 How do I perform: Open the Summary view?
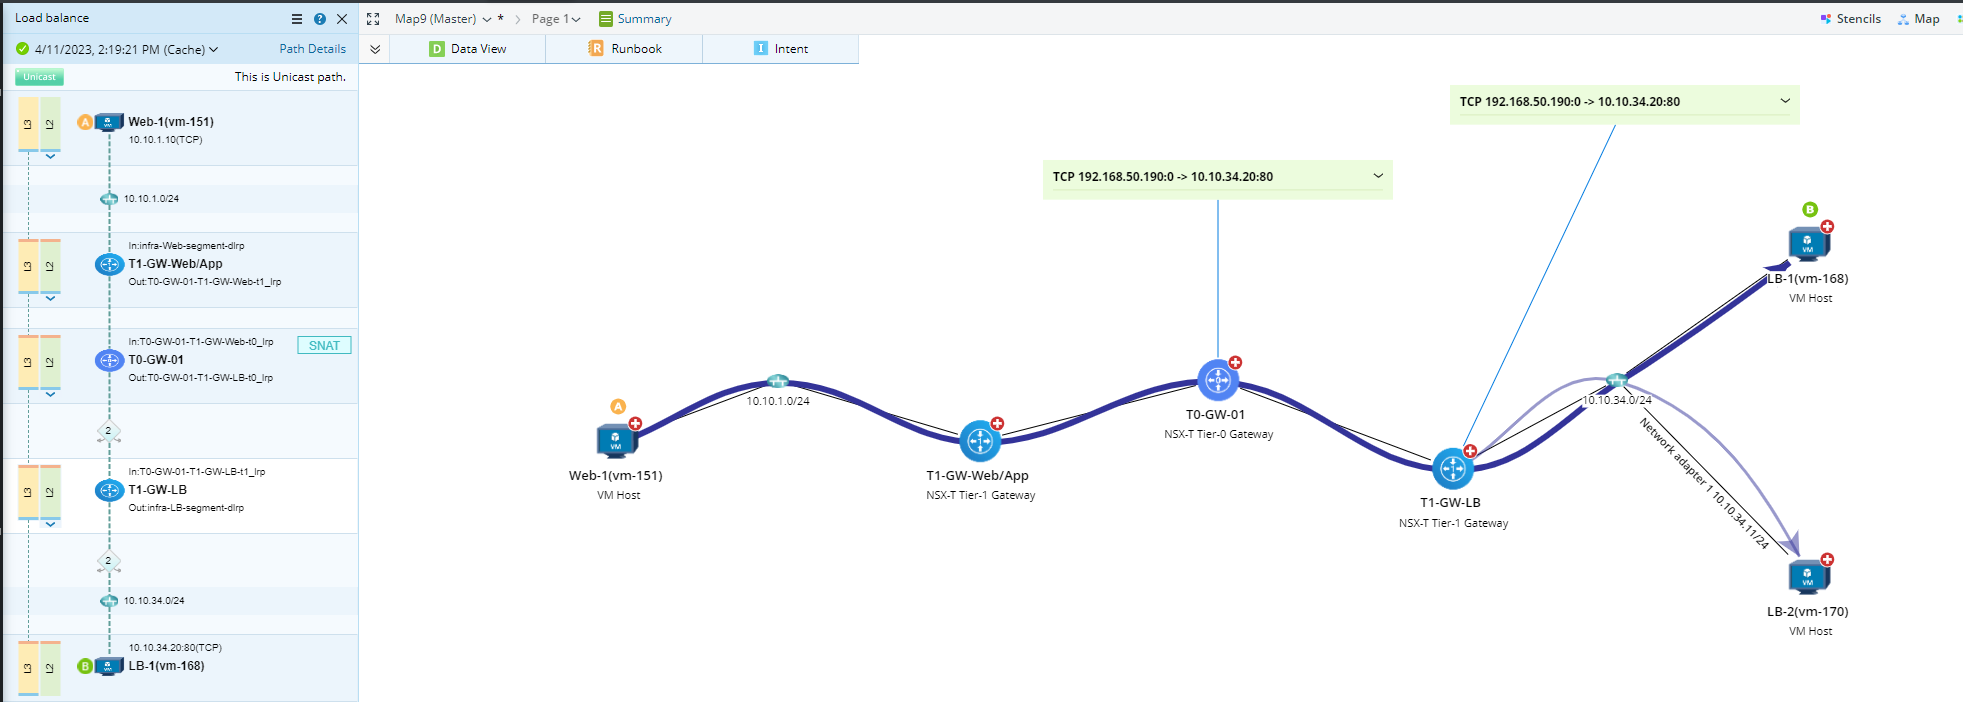(635, 19)
